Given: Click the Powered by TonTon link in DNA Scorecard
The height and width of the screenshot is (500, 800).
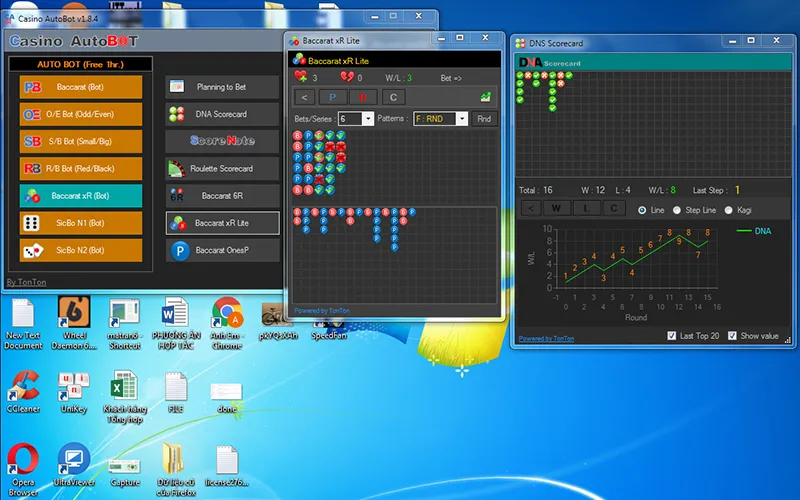Looking at the screenshot, I should click(x=547, y=339).
